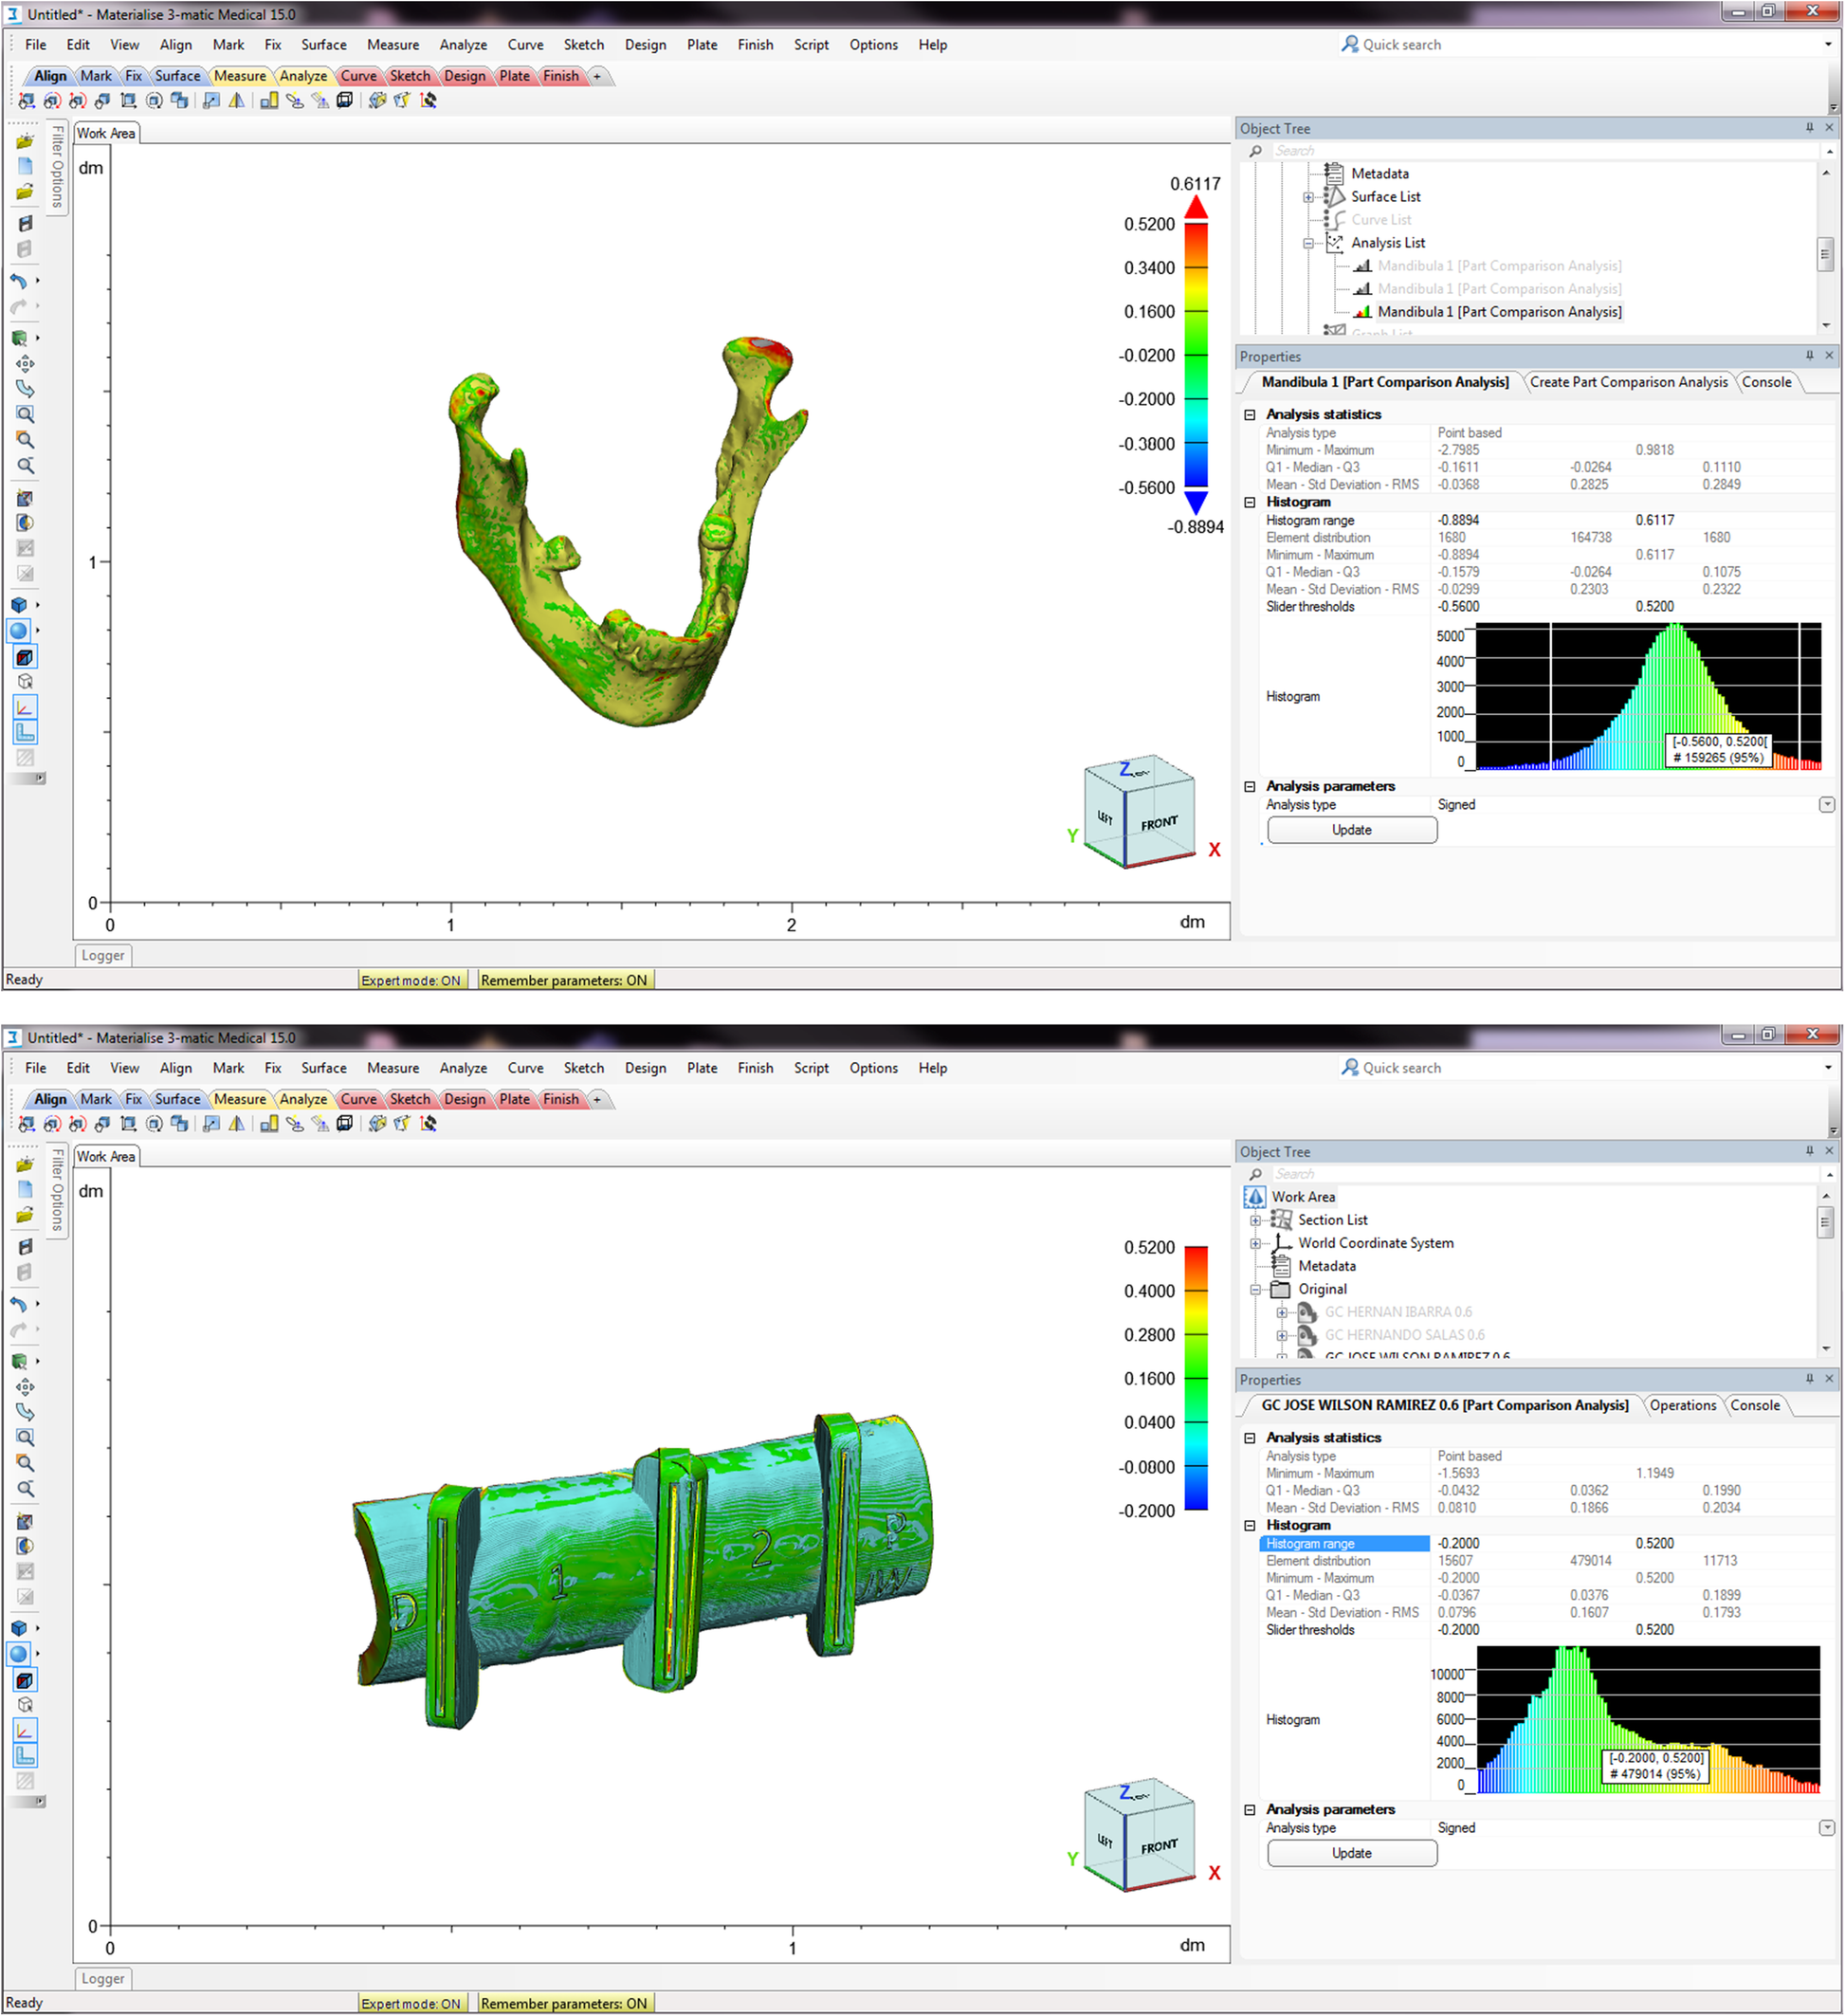Click view cube FRONT face in bottom window
The width and height of the screenshot is (1845, 2016).
click(x=1159, y=1846)
